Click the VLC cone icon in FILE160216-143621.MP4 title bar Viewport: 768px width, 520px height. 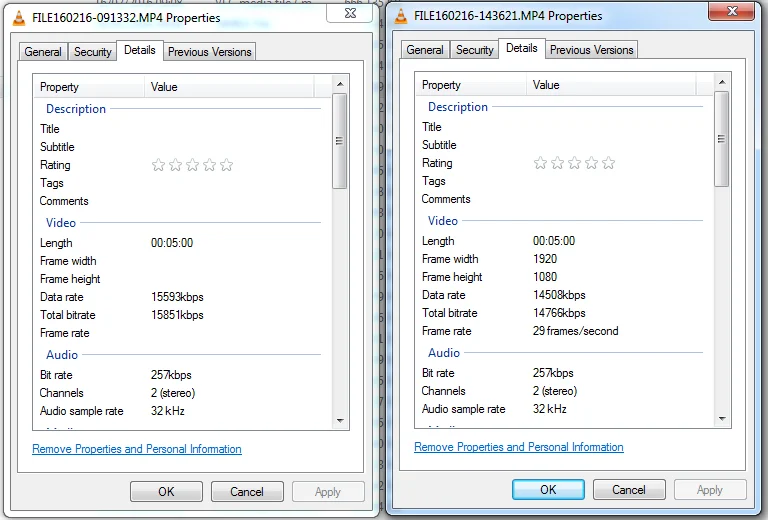401,16
